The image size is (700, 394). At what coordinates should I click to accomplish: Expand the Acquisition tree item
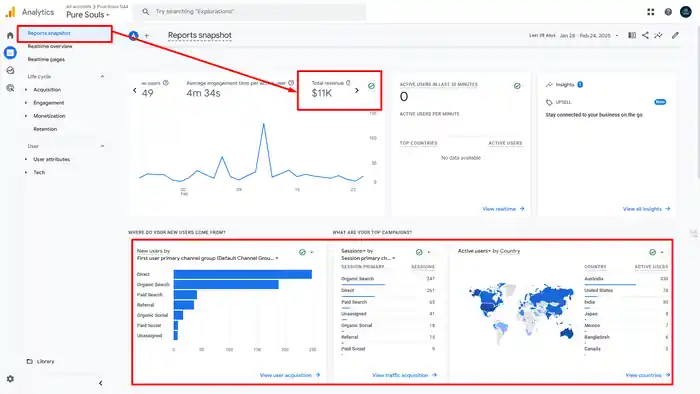click(26, 90)
